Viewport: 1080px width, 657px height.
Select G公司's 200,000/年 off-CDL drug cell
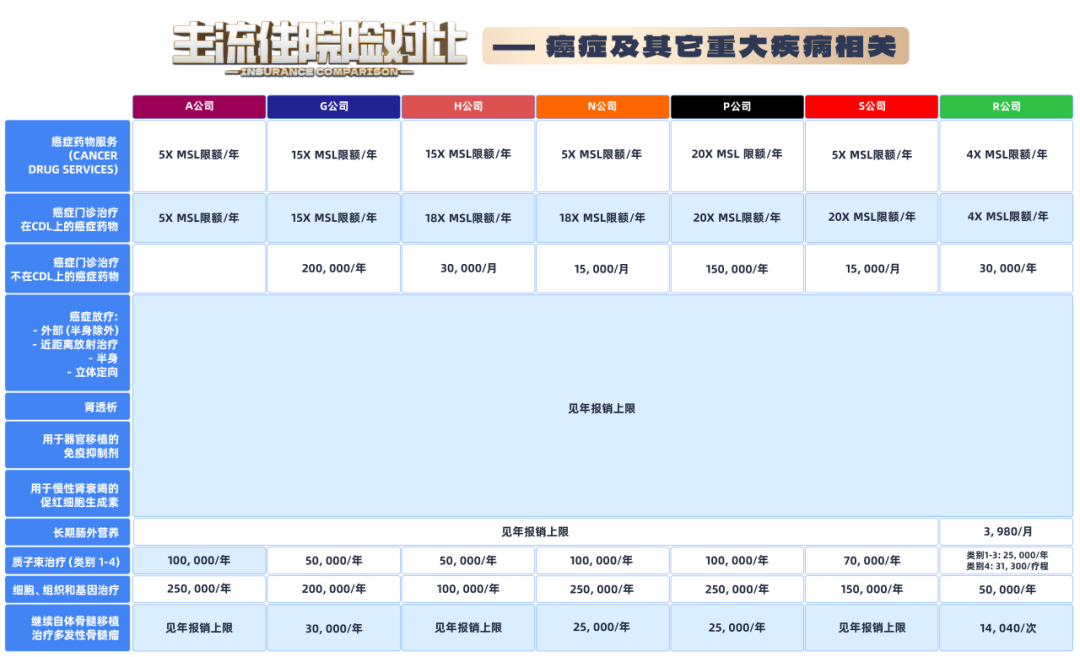pyautogui.click(x=332, y=268)
